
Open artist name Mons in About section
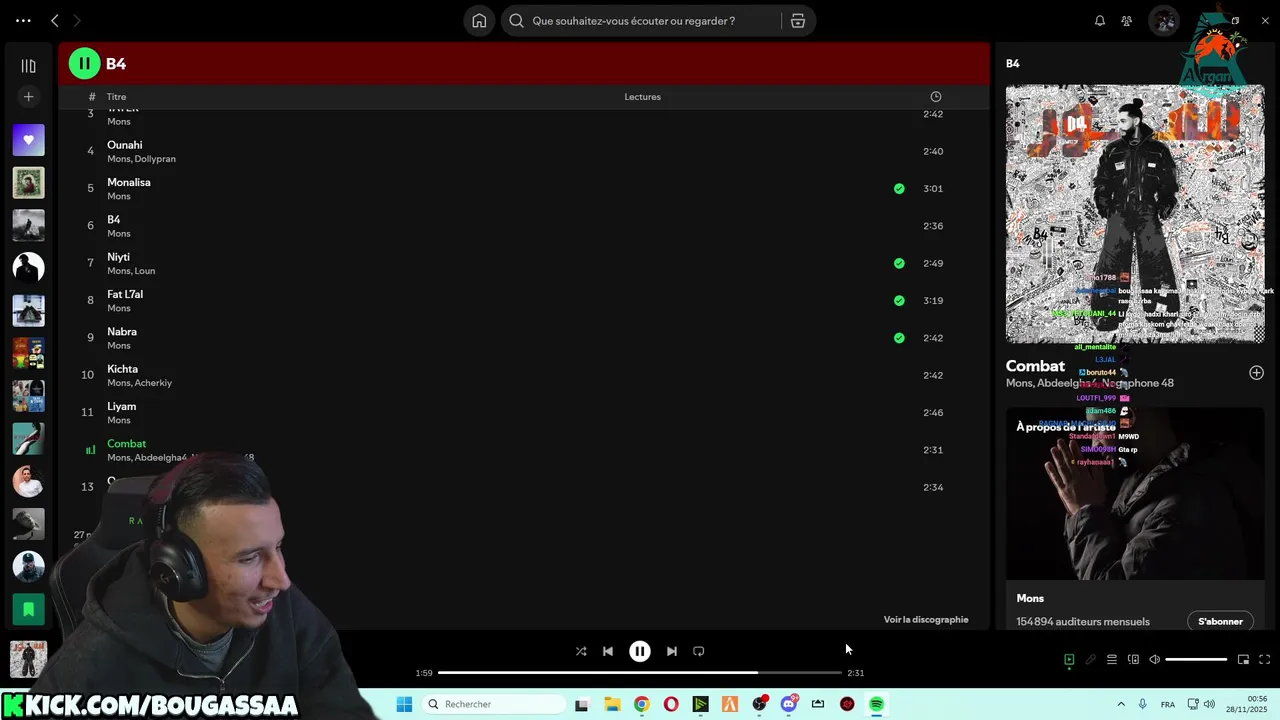[1030, 598]
